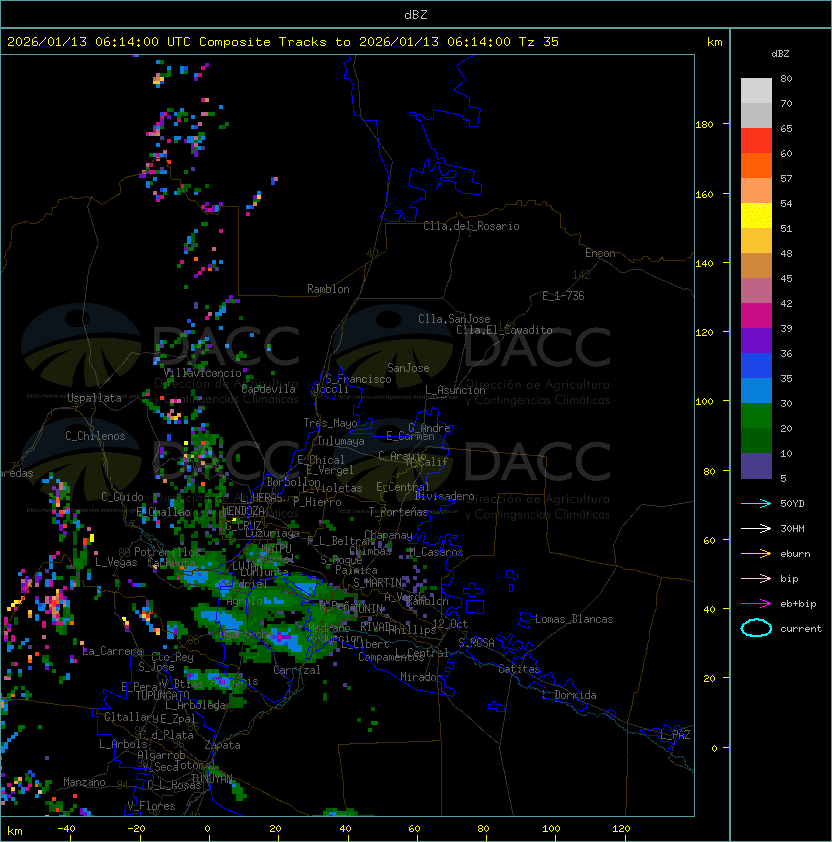Click the 120 km tick on bottom axis
This screenshot has width=832, height=842.
[x=621, y=829]
